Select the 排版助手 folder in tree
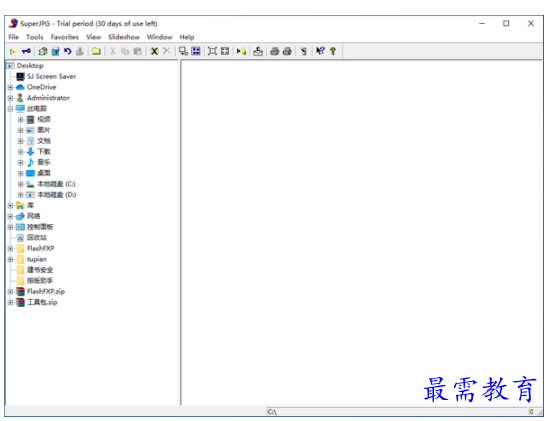 click(40, 281)
